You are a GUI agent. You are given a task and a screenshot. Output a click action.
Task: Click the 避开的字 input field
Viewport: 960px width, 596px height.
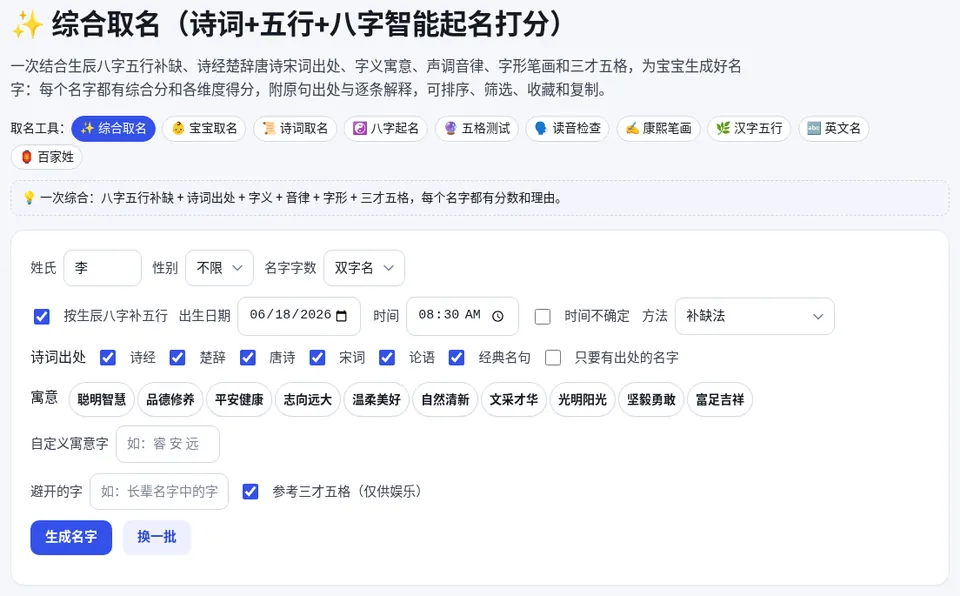point(159,491)
